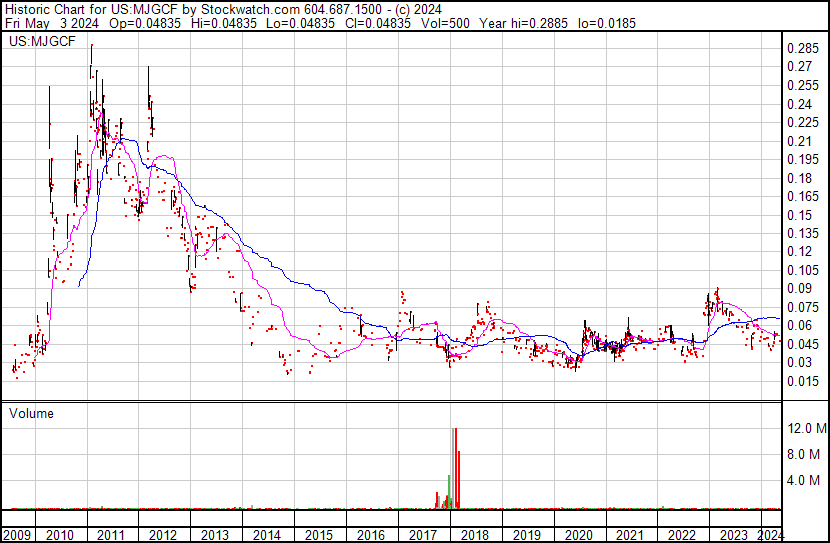The height and width of the screenshot is (543, 830).
Task: Select the 2019 year marker
Action: (x=527, y=535)
